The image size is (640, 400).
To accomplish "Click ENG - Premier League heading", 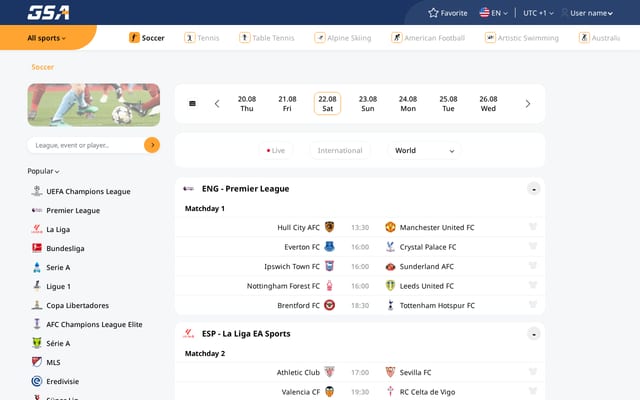I will click(x=245, y=189).
